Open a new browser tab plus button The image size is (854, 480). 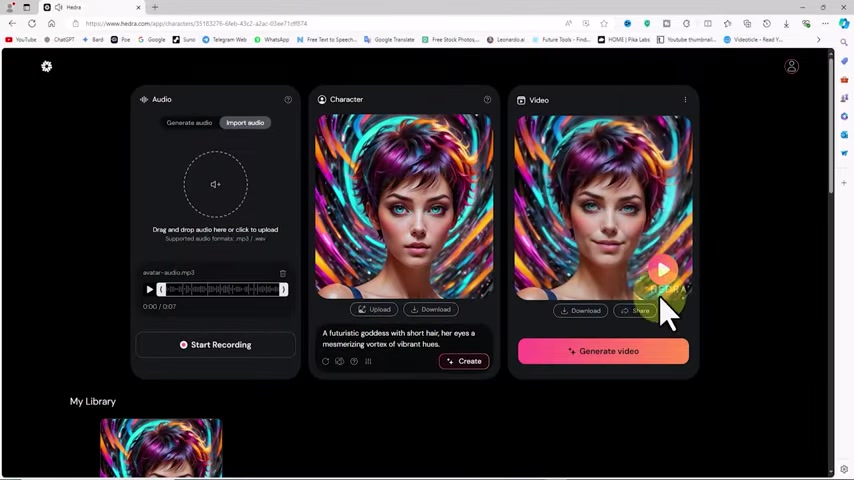coord(155,7)
